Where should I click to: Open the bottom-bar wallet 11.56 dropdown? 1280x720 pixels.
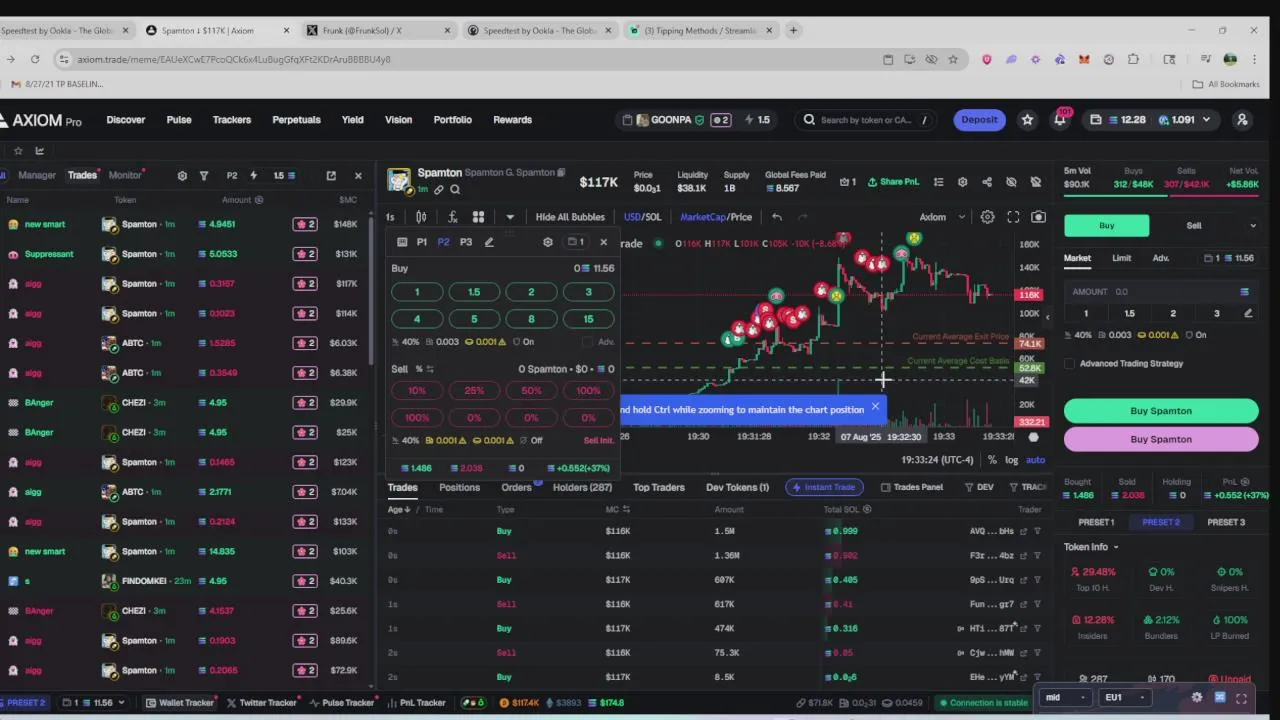(92, 703)
